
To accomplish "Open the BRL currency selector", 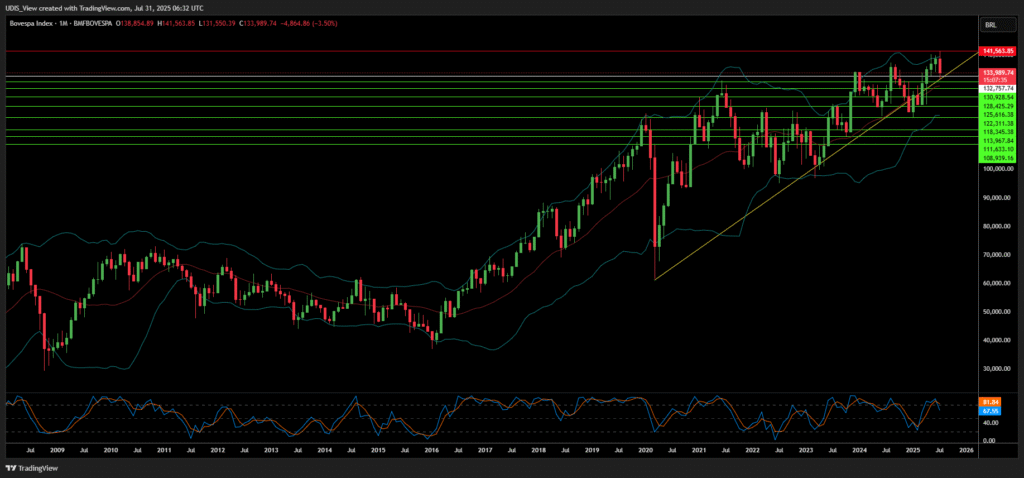I will pos(991,24).
